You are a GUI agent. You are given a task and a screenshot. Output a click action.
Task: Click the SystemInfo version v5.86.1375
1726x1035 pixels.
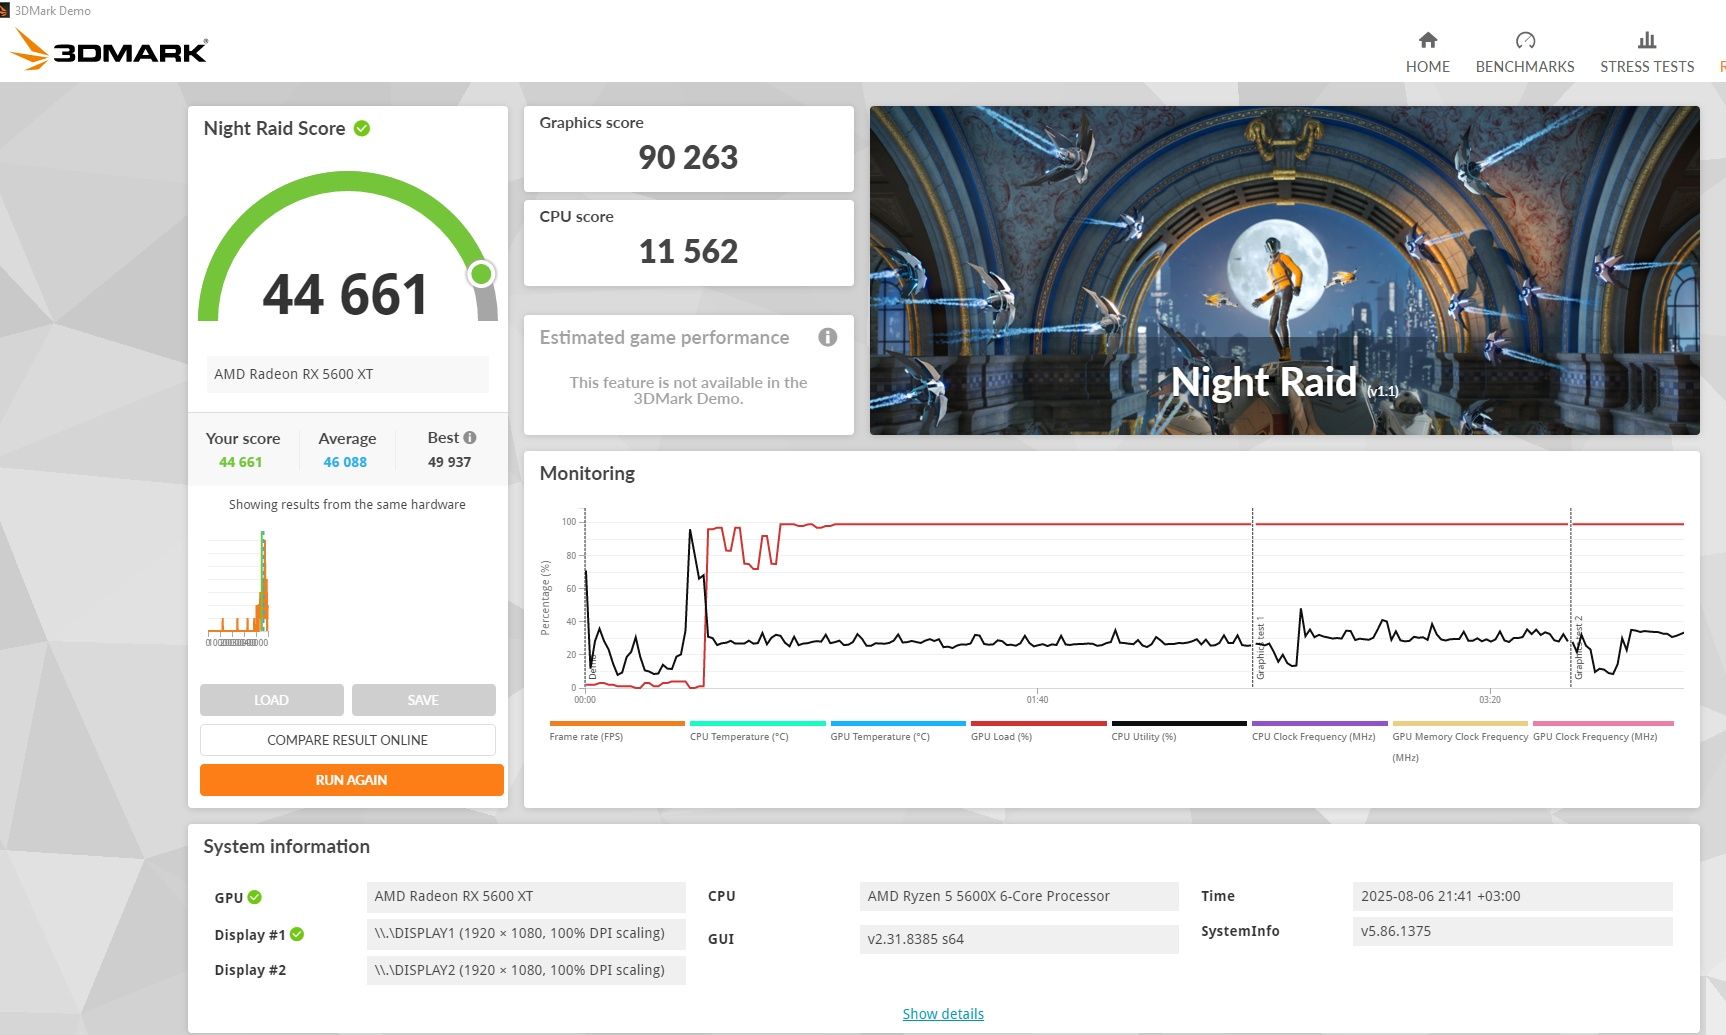[x=1512, y=931]
